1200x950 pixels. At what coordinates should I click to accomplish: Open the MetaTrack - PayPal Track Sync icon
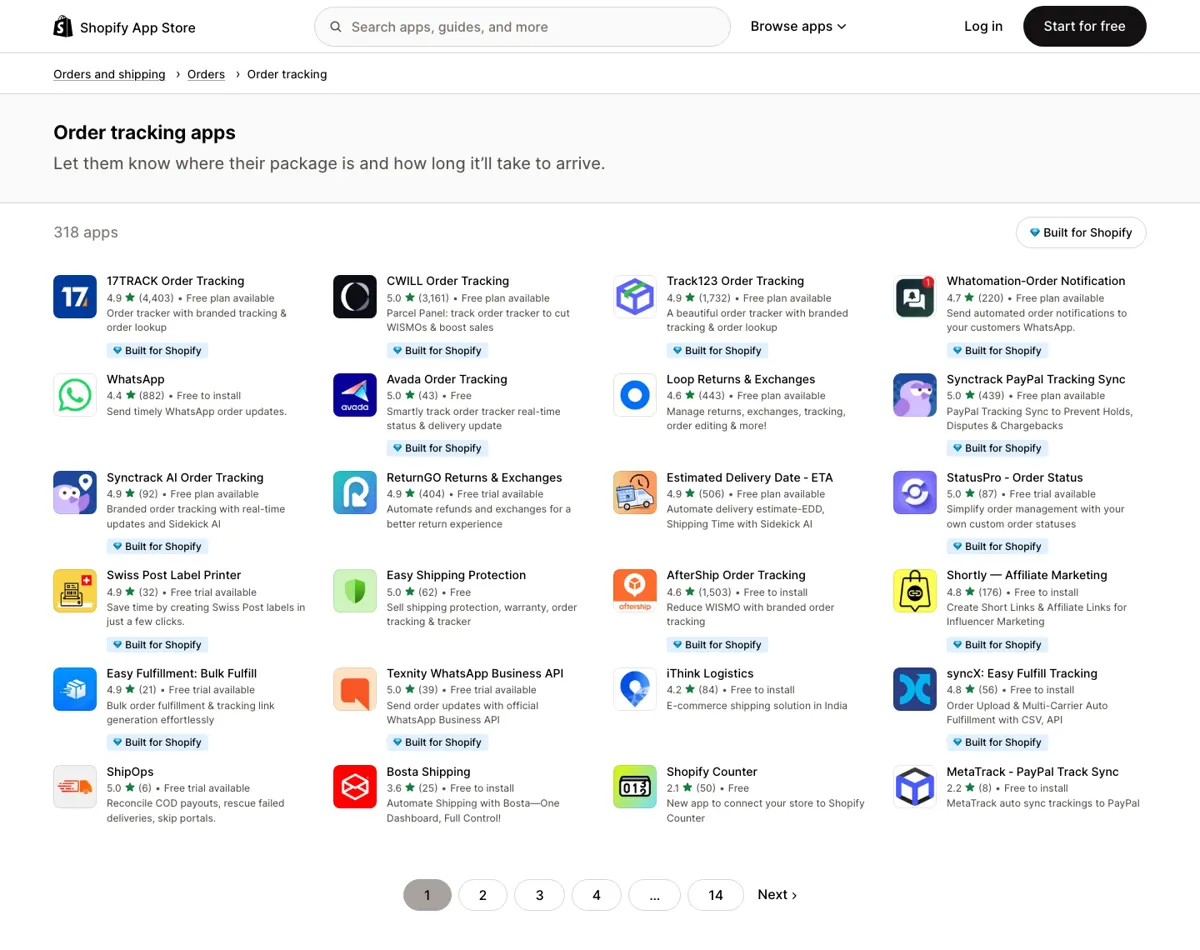coord(915,787)
